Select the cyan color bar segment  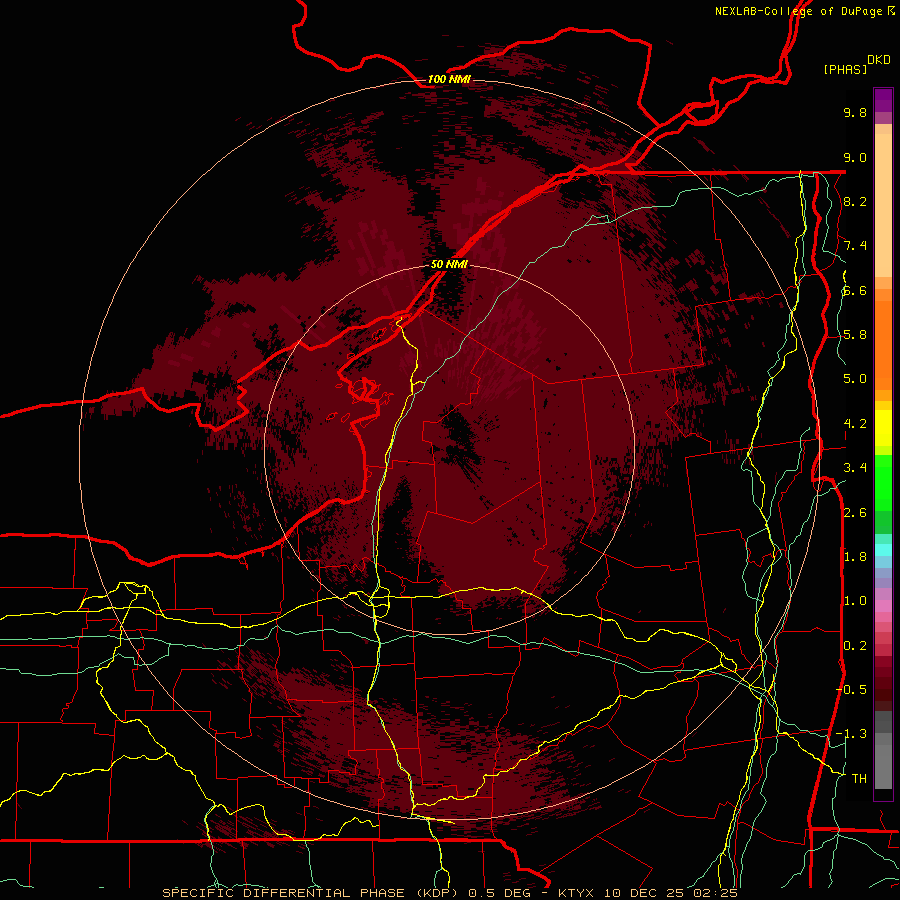pyautogui.click(x=883, y=550)
